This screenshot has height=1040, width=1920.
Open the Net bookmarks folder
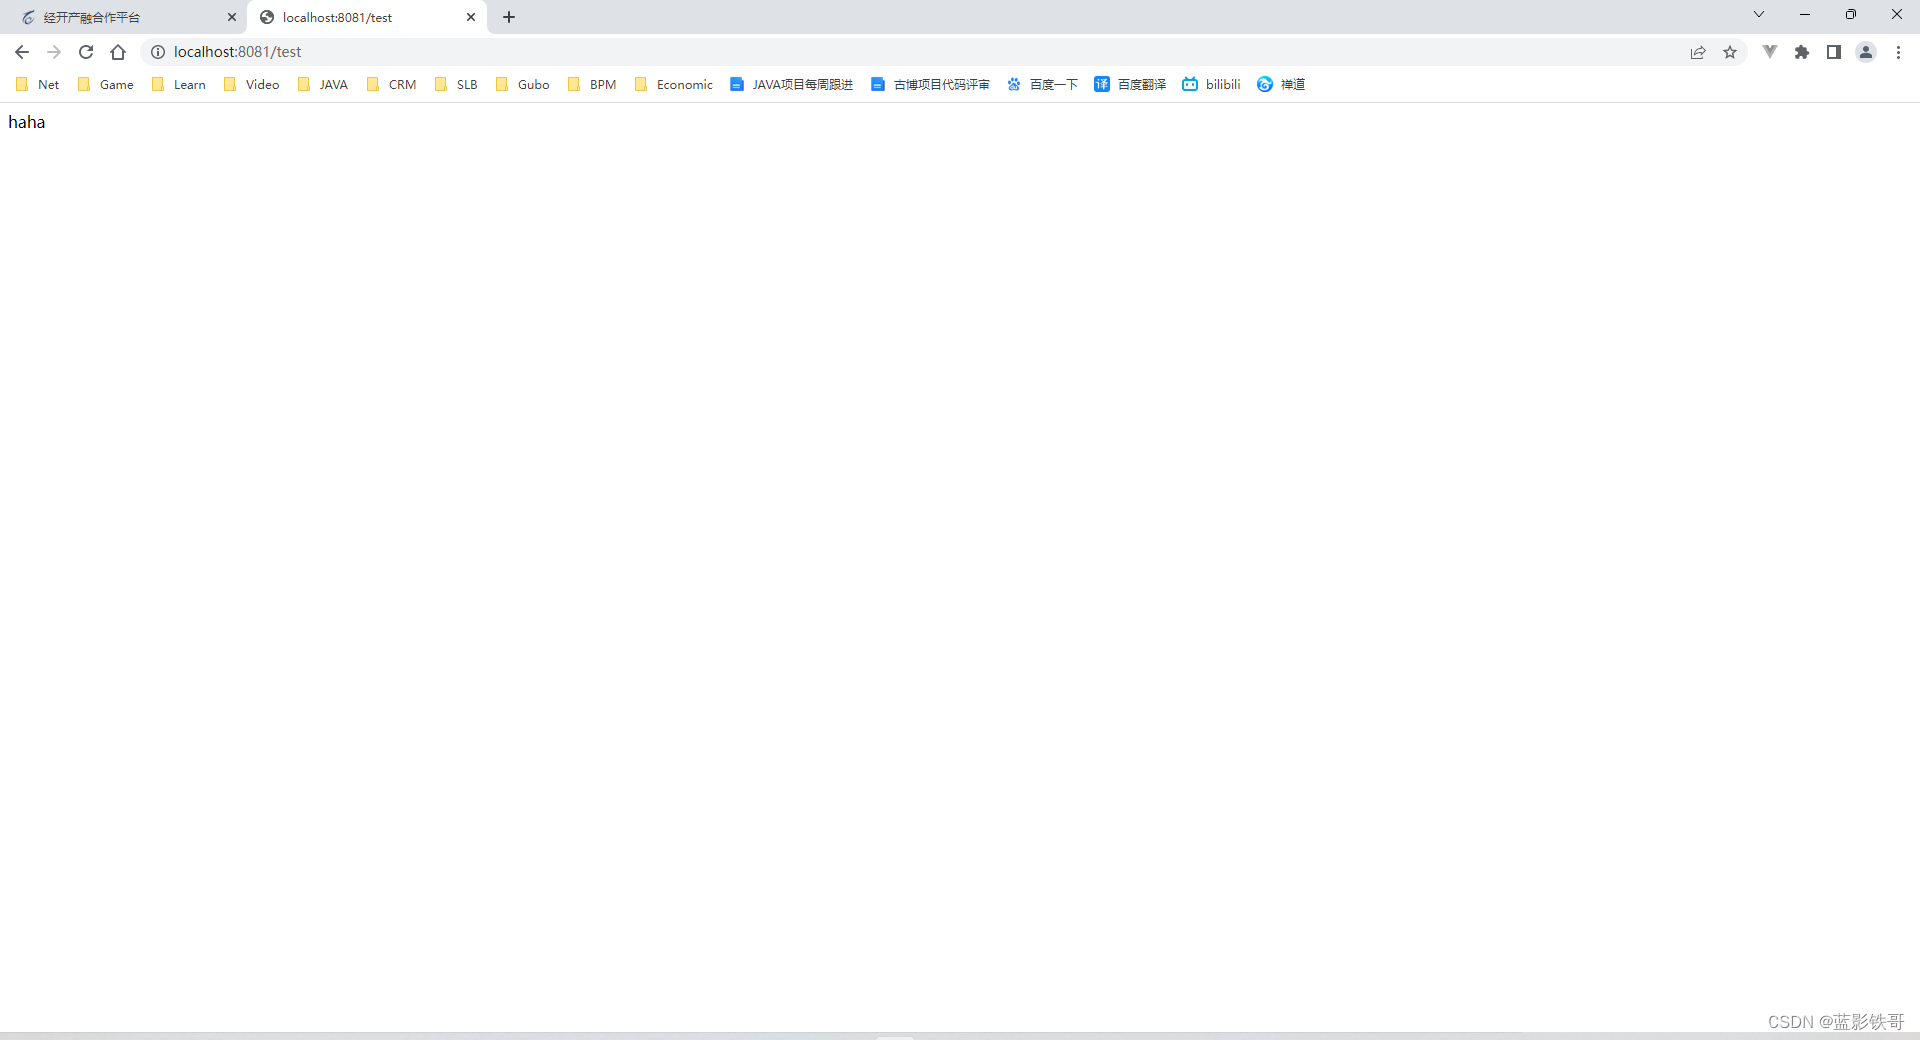pyautogui.click(x=38, y=84)
